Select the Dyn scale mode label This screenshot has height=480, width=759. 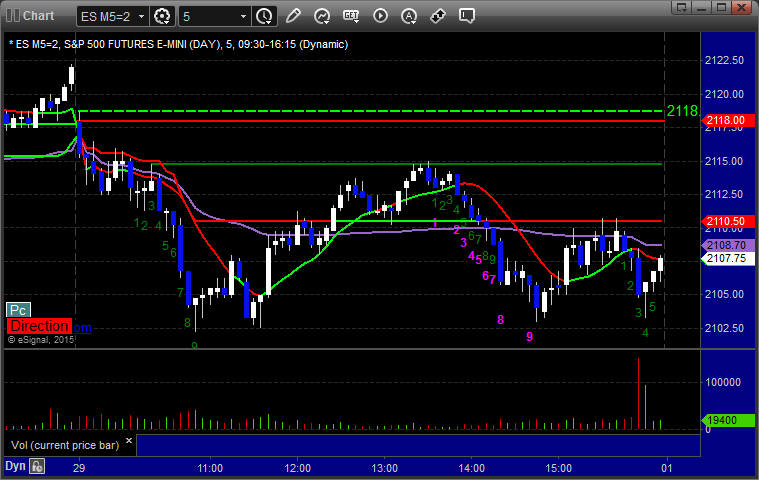[15, 466]
